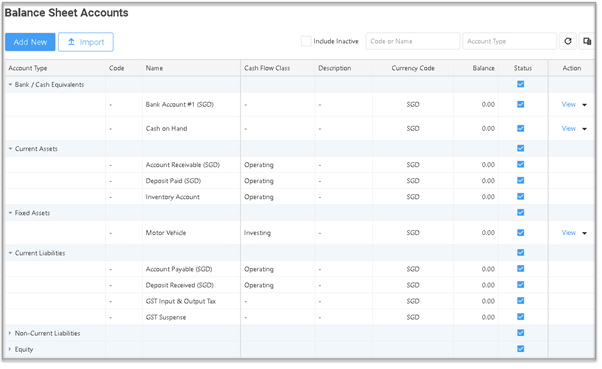This screenshot has width=602, height=369.
Task: Open the Account Type filter field
Action: 509,41
